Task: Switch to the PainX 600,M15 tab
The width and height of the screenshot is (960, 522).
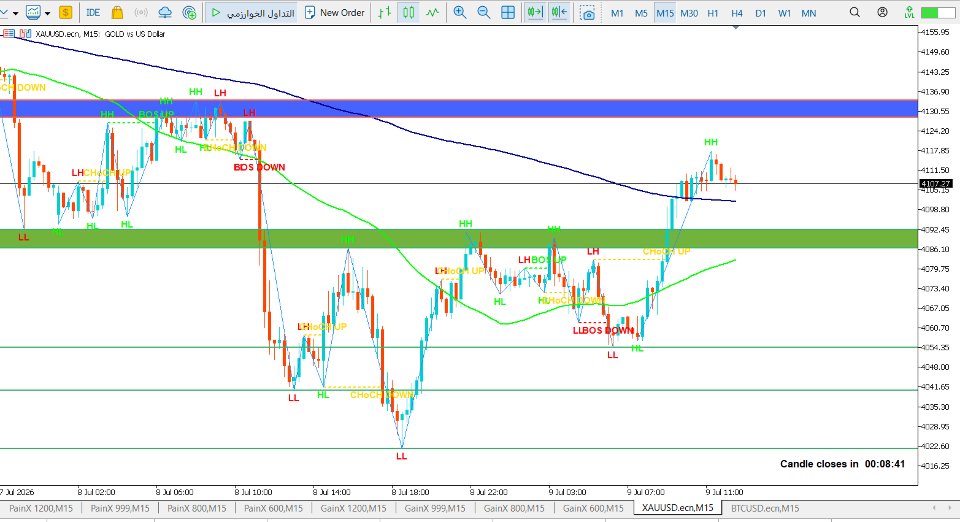Action: tap(273, 508)
